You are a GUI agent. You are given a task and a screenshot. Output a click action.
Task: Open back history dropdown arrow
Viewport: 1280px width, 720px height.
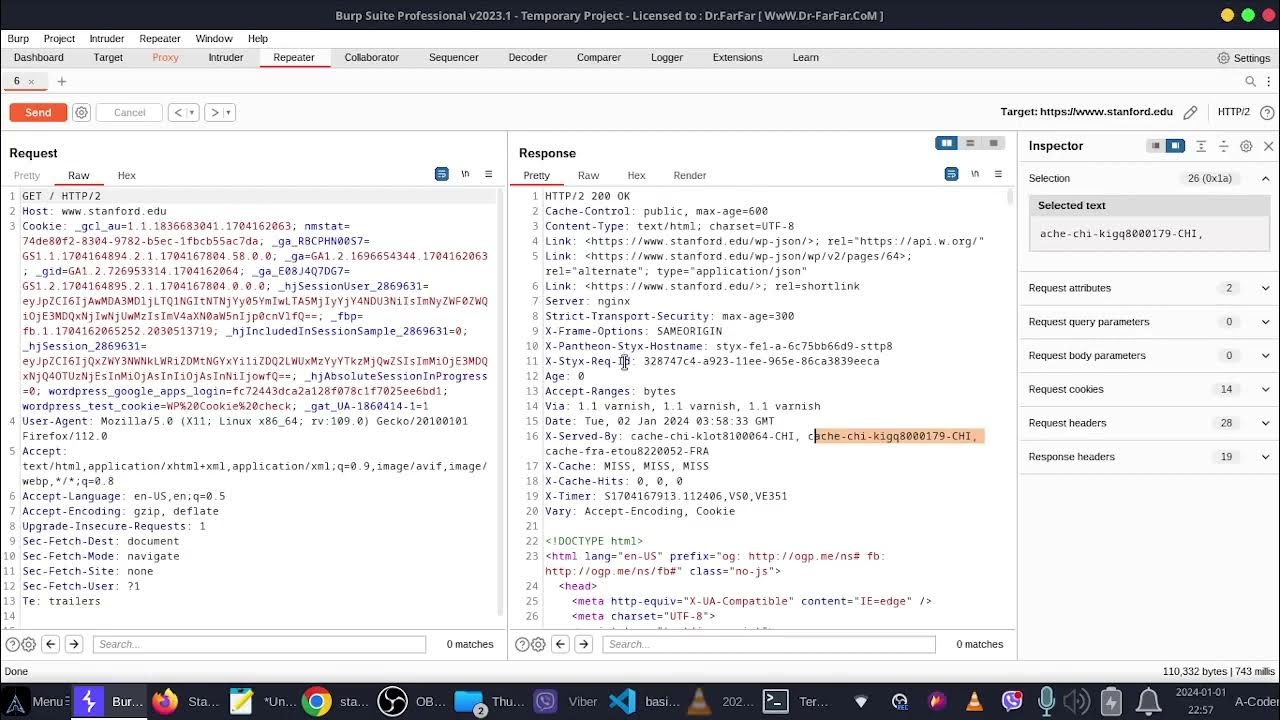pos(192,112)
